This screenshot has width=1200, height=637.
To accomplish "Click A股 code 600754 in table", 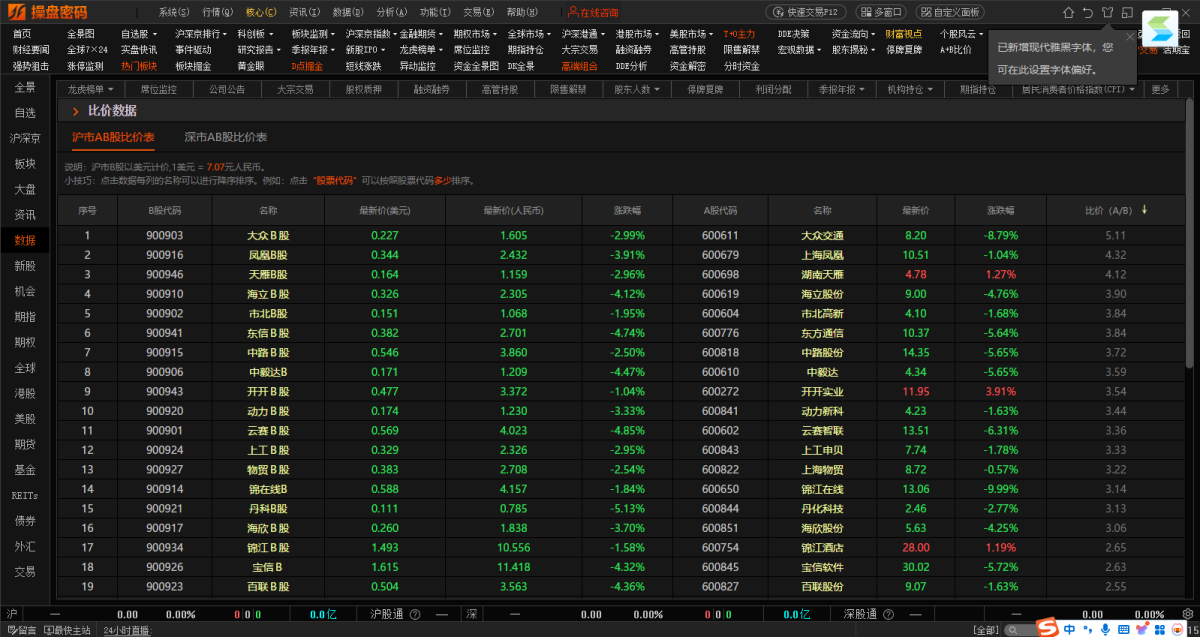I will pos(720,548).
